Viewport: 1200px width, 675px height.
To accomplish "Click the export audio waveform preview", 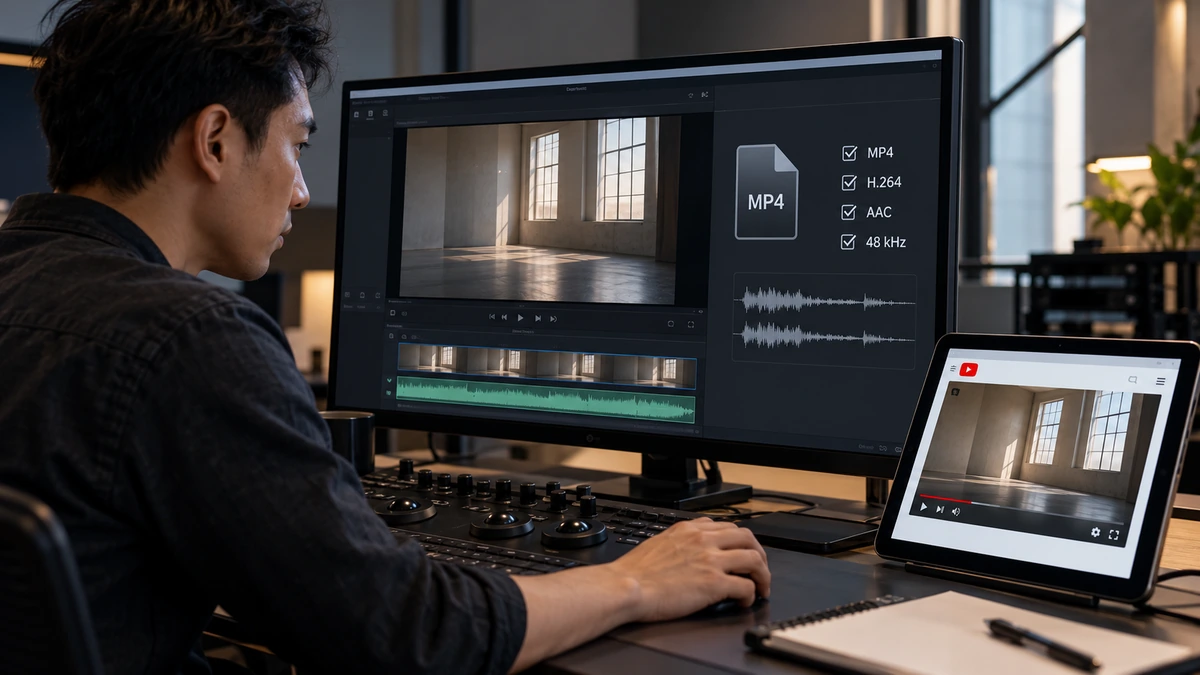I will (x=825, y=319).
